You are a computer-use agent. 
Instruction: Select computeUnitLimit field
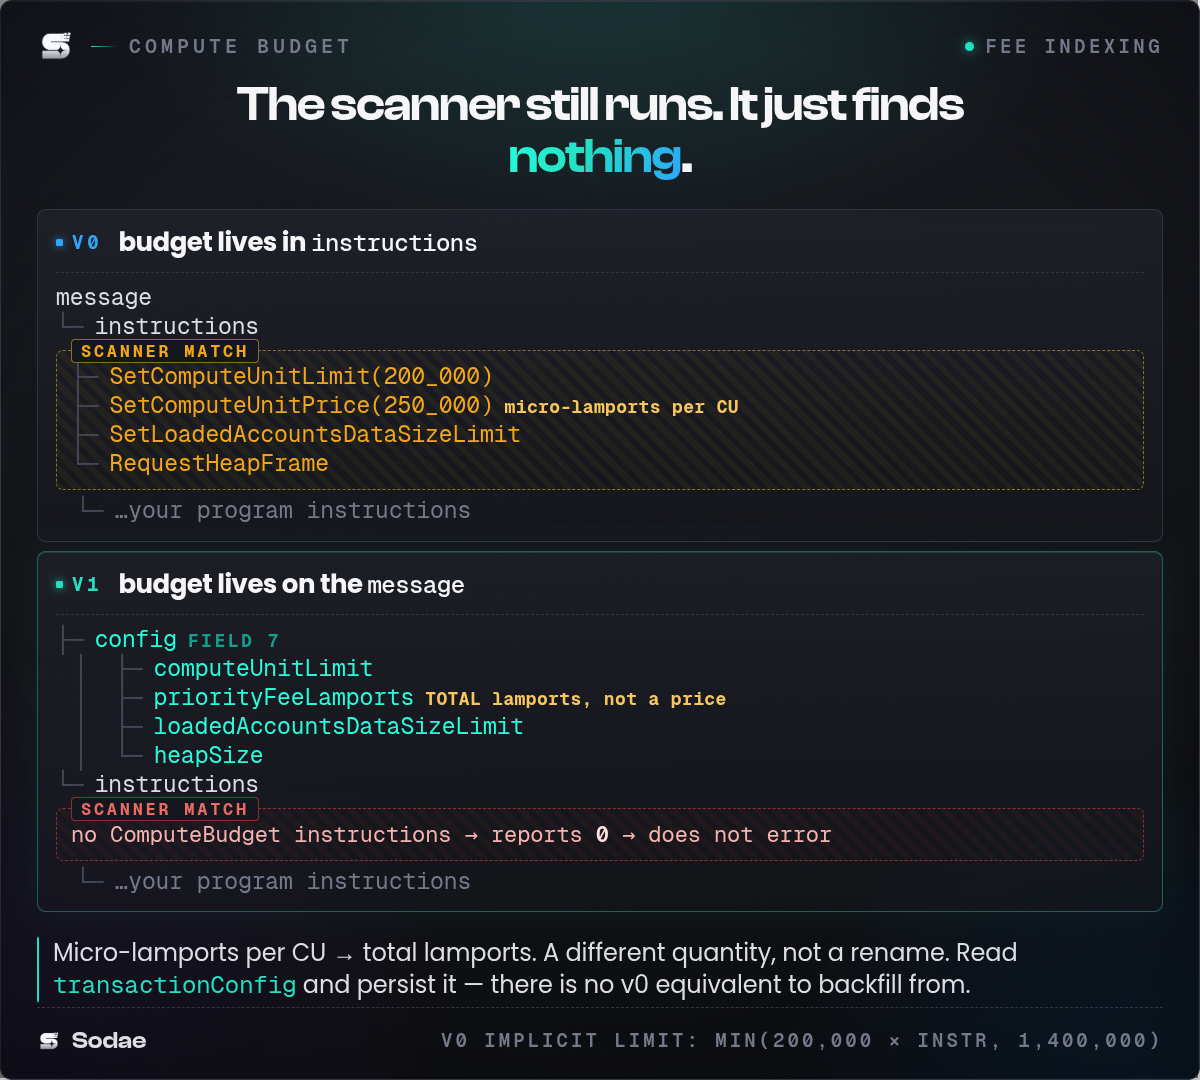coord(263,668)
